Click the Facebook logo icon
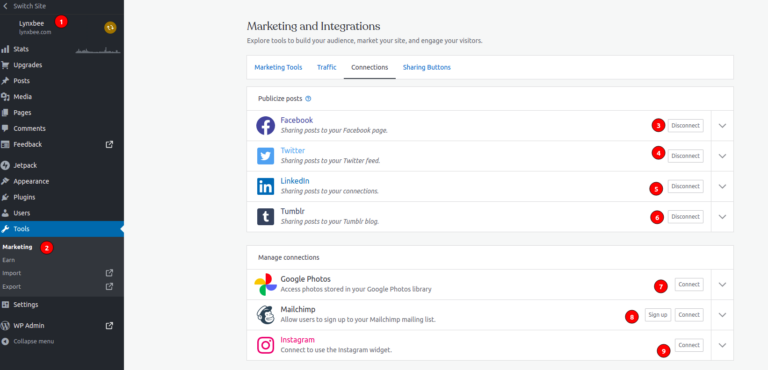 coord(265,126)
